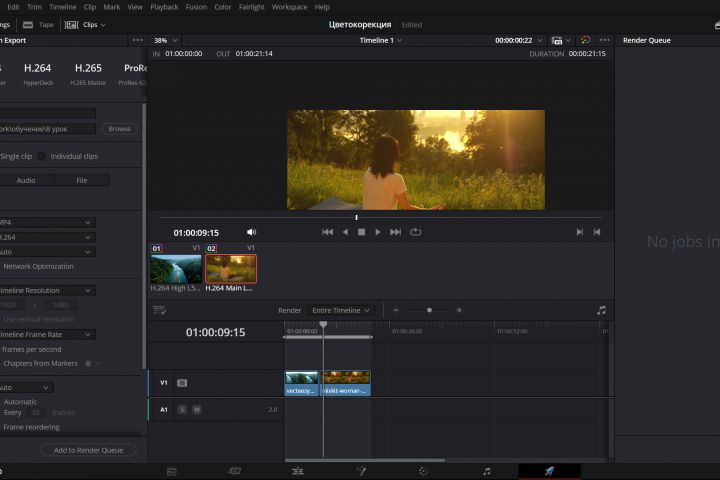Mute viewer audio with speaker icon
The height and width of the screenshot is (480, 720).
pyautogui.click(x=252, y=232)
